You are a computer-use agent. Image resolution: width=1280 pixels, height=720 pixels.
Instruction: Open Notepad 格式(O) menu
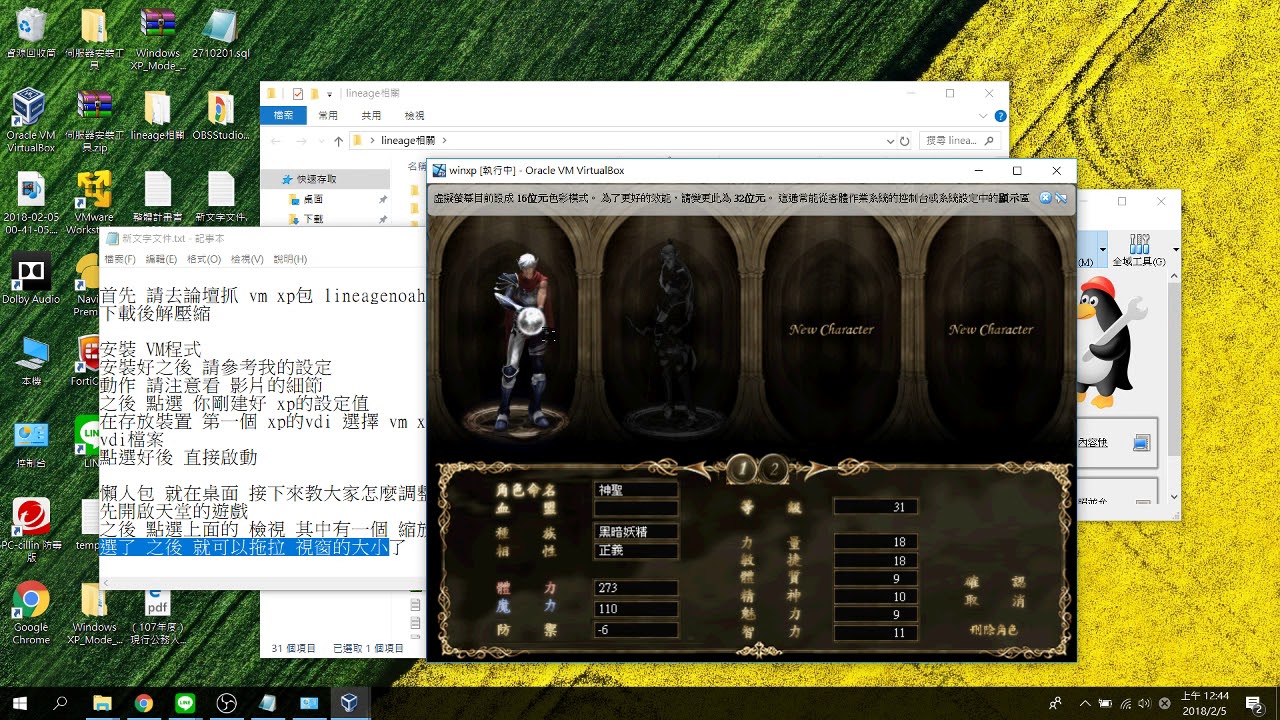tap(204, 259)
